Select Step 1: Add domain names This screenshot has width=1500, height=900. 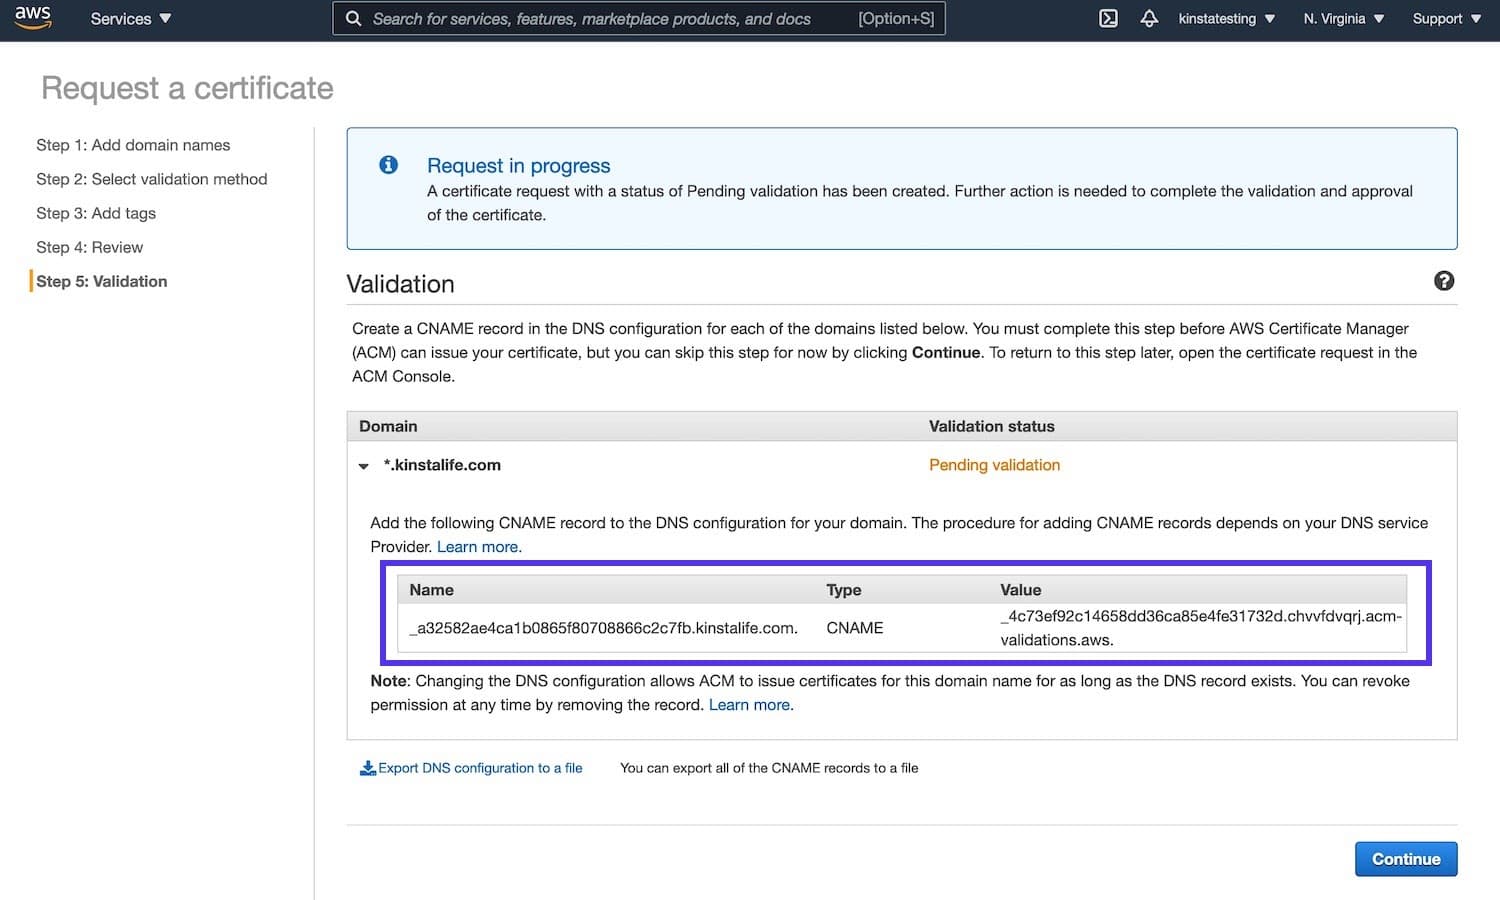click(133, 144)
